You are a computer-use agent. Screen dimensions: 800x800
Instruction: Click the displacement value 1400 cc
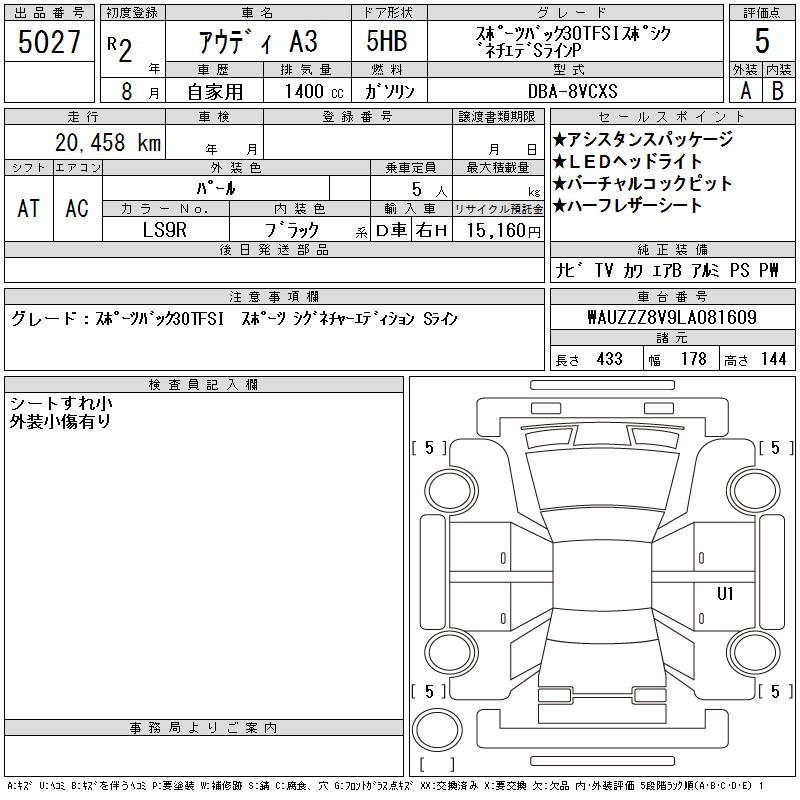(x=313, y=91)
